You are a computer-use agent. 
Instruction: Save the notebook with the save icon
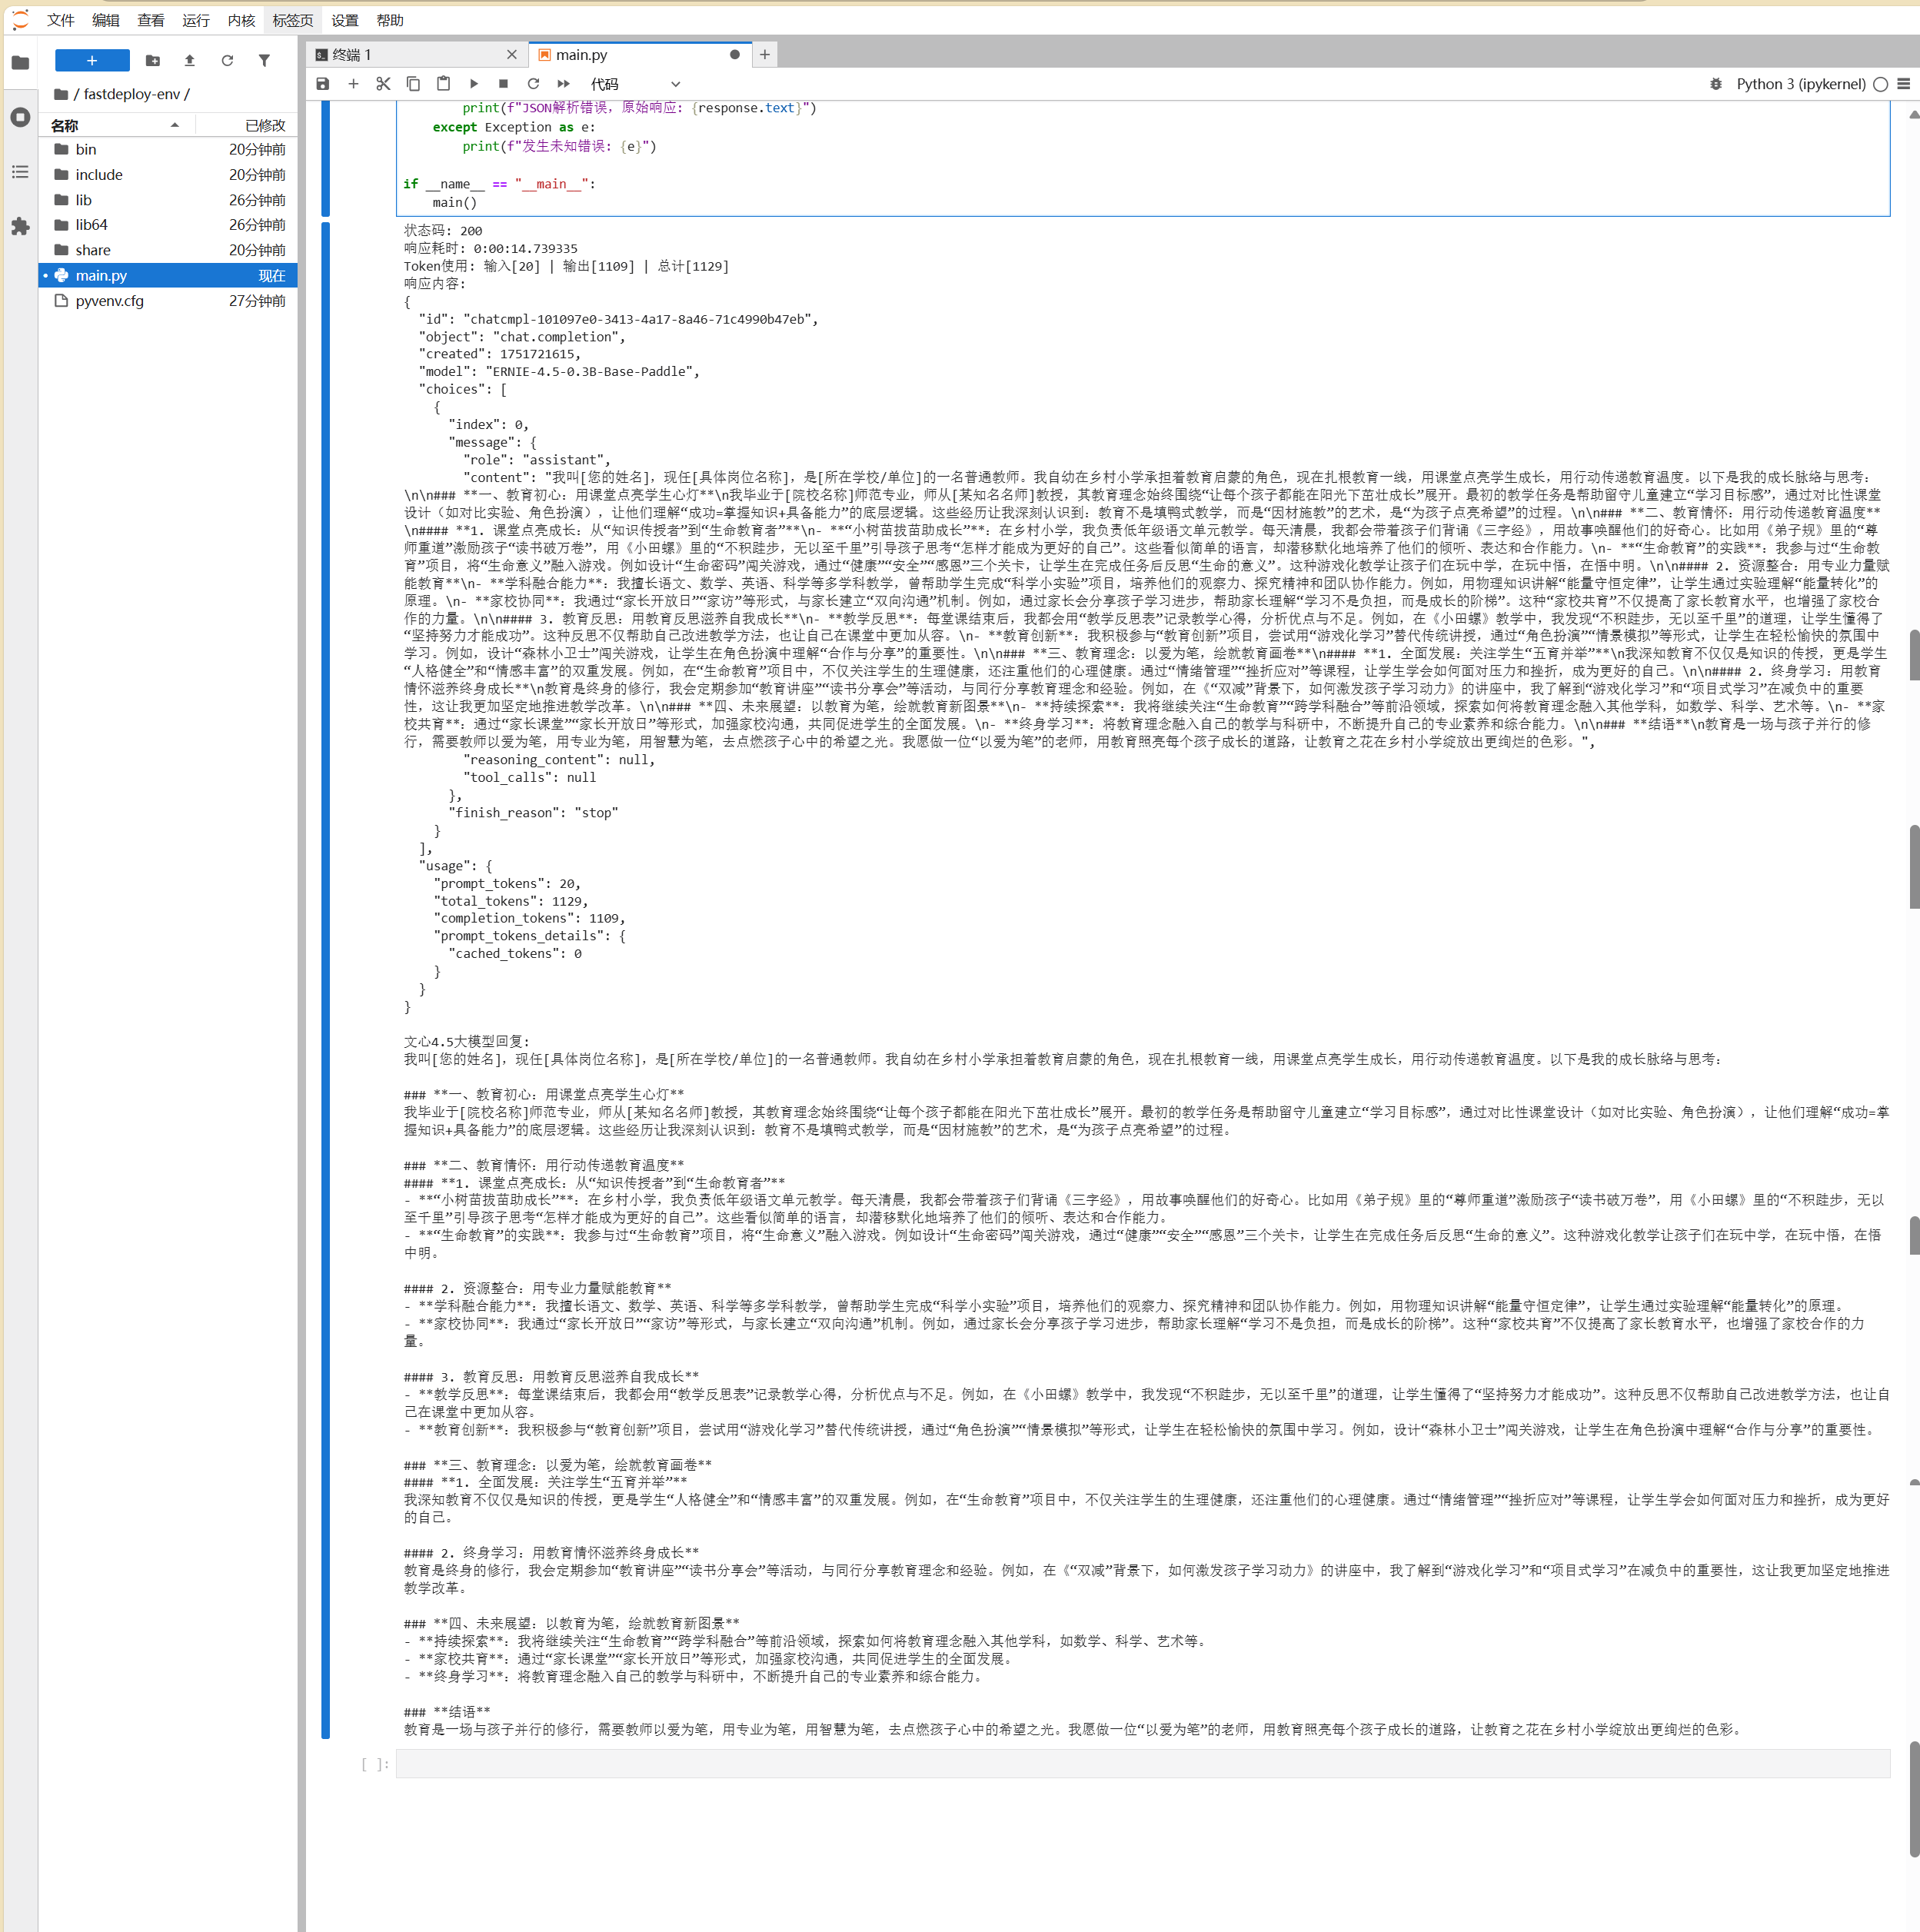[x=322, y=84]
